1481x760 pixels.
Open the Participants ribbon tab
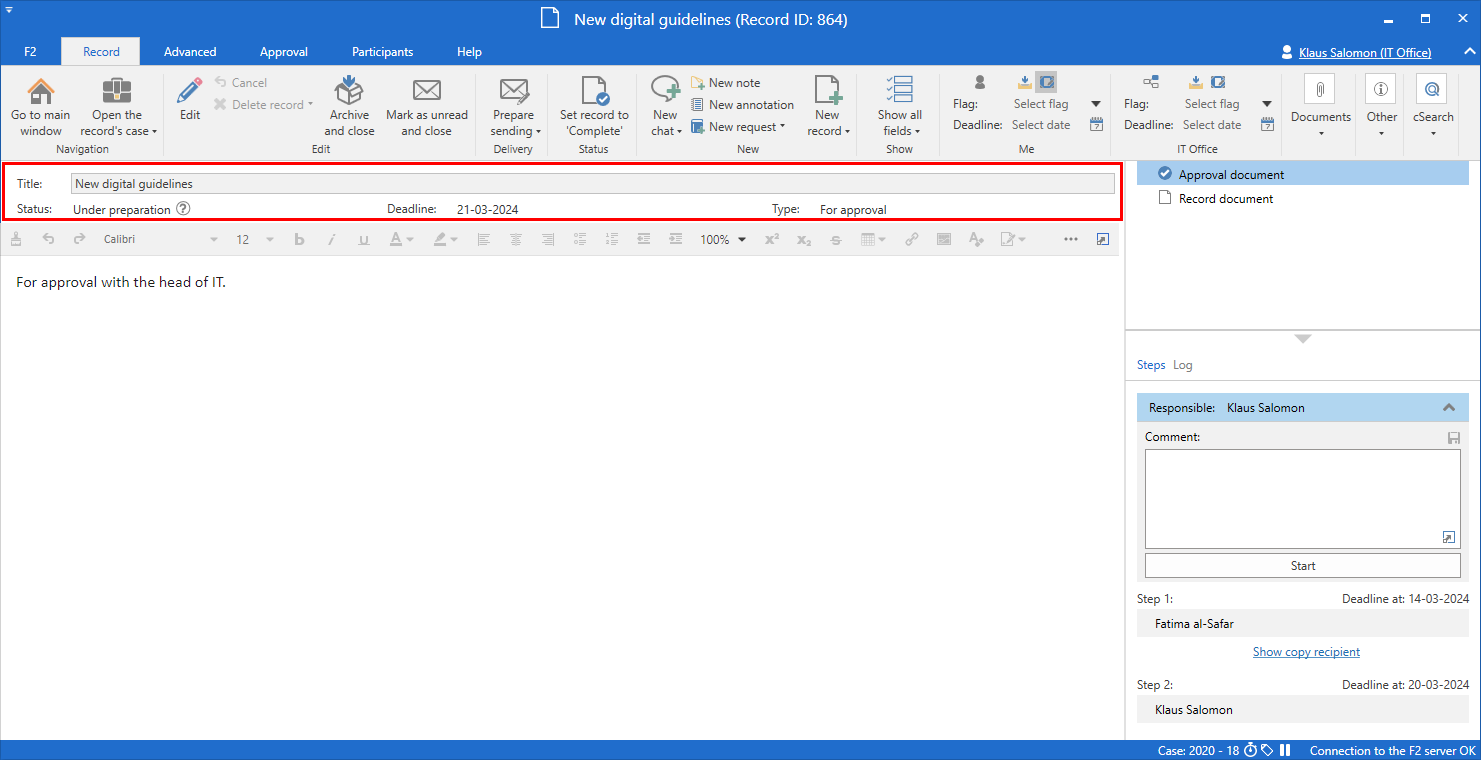[x=382, y=52]
